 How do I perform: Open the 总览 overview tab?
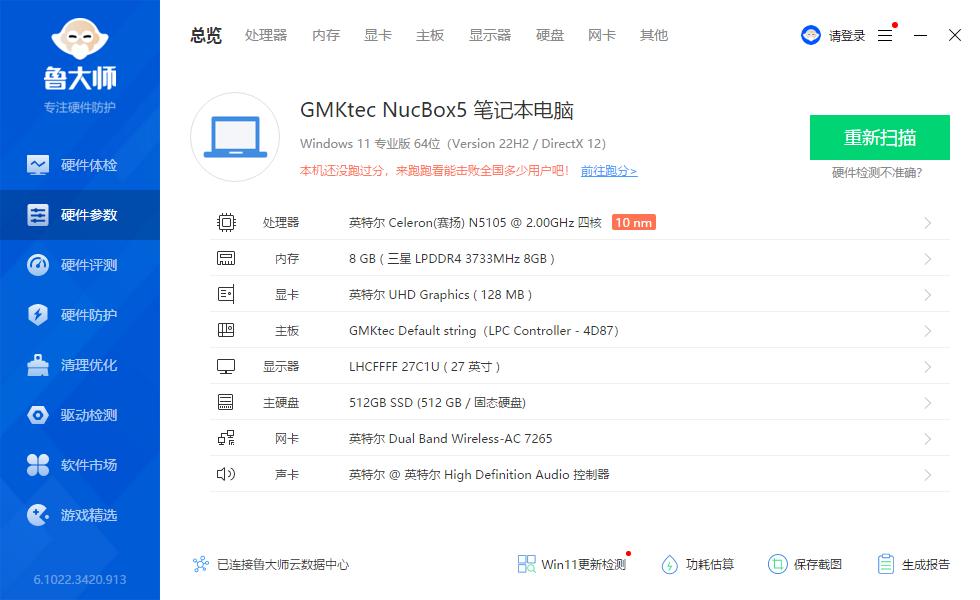[205, 35]
